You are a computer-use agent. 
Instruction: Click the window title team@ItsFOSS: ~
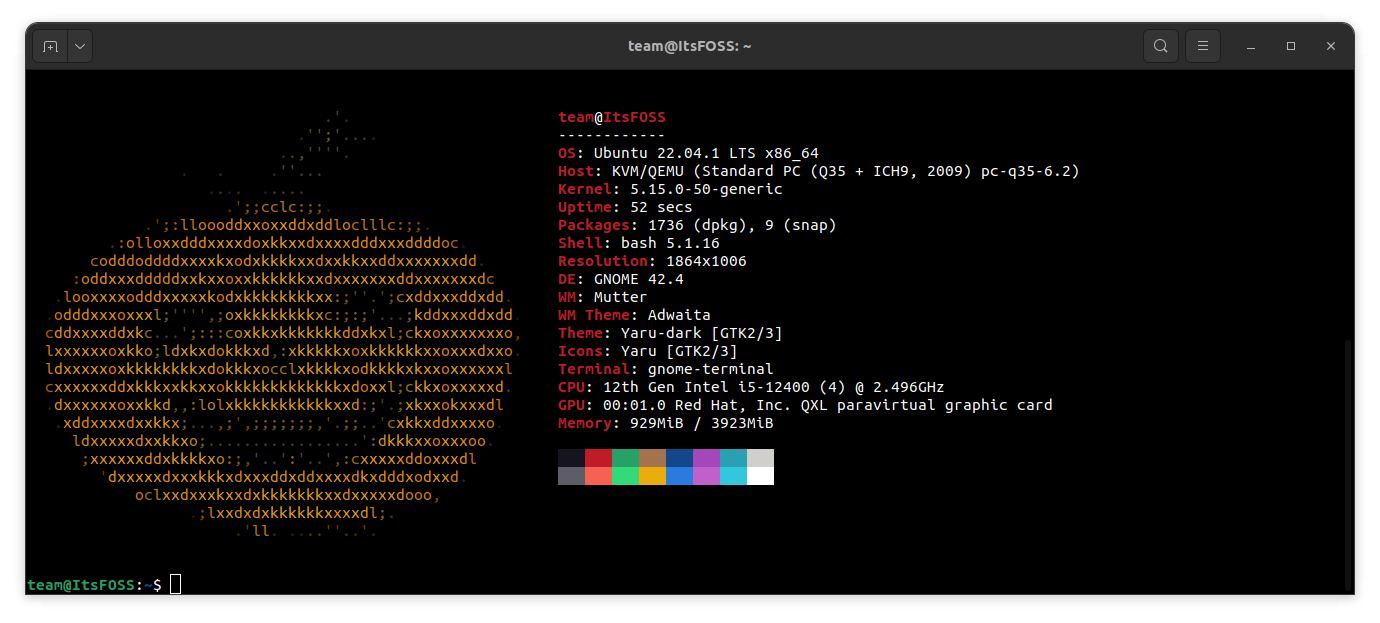[x=690, y=45]
